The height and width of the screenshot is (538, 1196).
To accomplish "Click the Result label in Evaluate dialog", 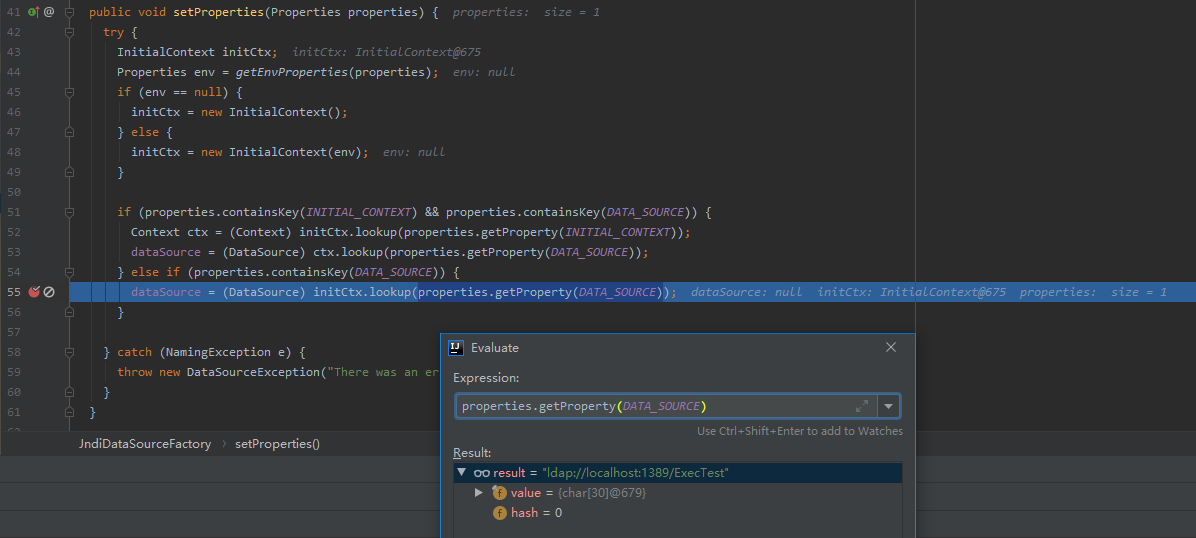I will [x=472, y=453].
